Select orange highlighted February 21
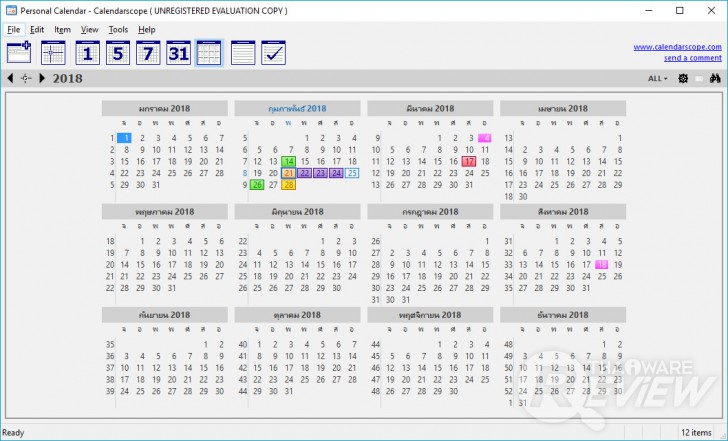 click(289, 173)
